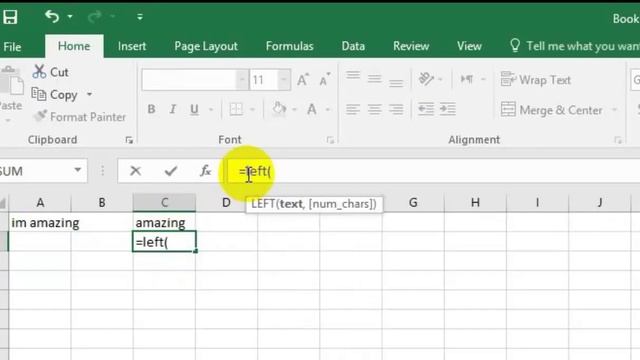Switch to the Home tab

tap(74, 46)
